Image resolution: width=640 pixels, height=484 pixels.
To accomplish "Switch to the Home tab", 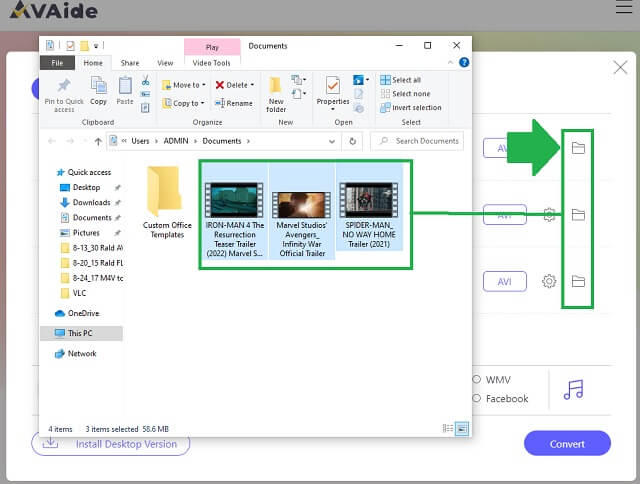I will pos(93,63).
